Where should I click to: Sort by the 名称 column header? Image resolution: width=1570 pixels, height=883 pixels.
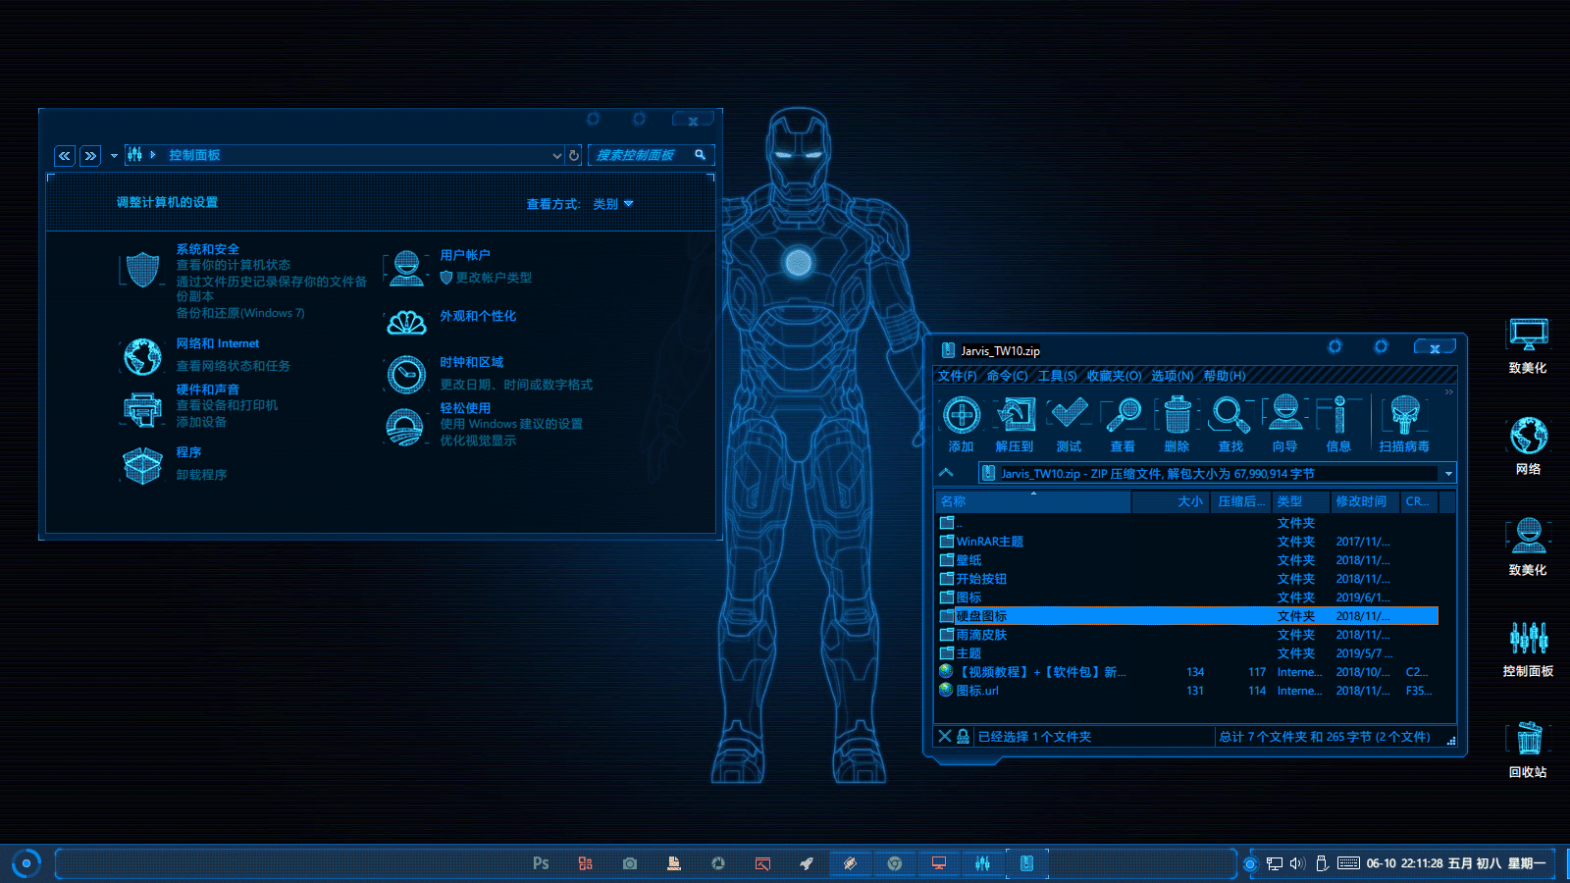point(1033,502)
